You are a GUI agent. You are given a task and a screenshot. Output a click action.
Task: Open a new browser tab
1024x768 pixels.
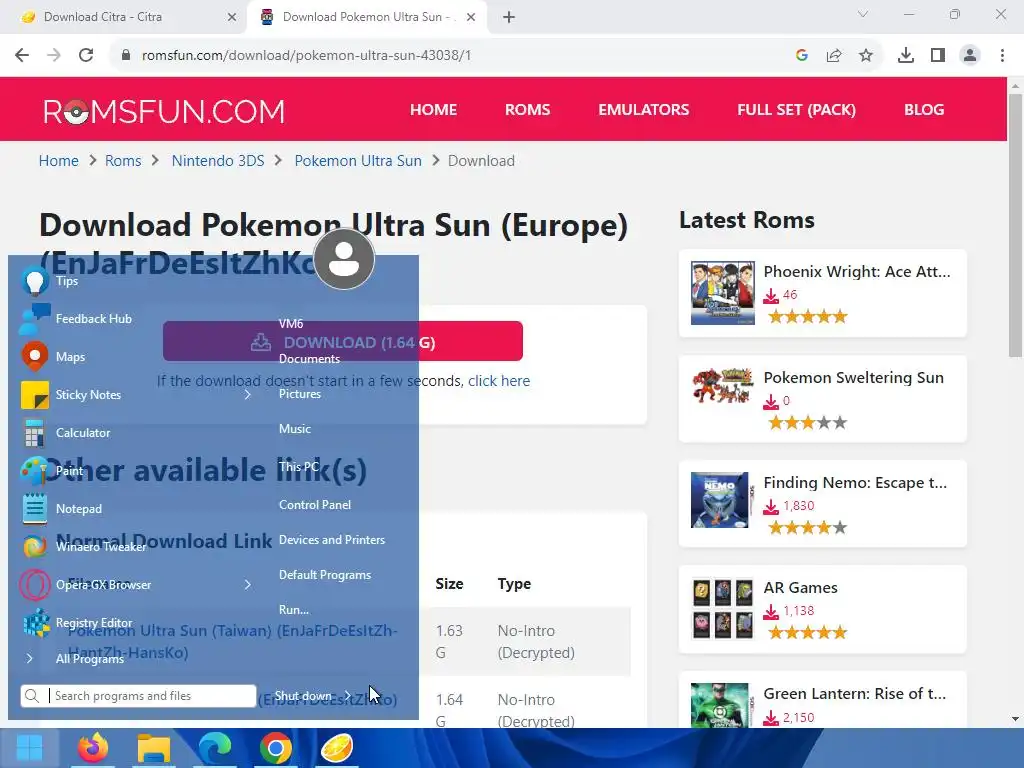(509, 17)
